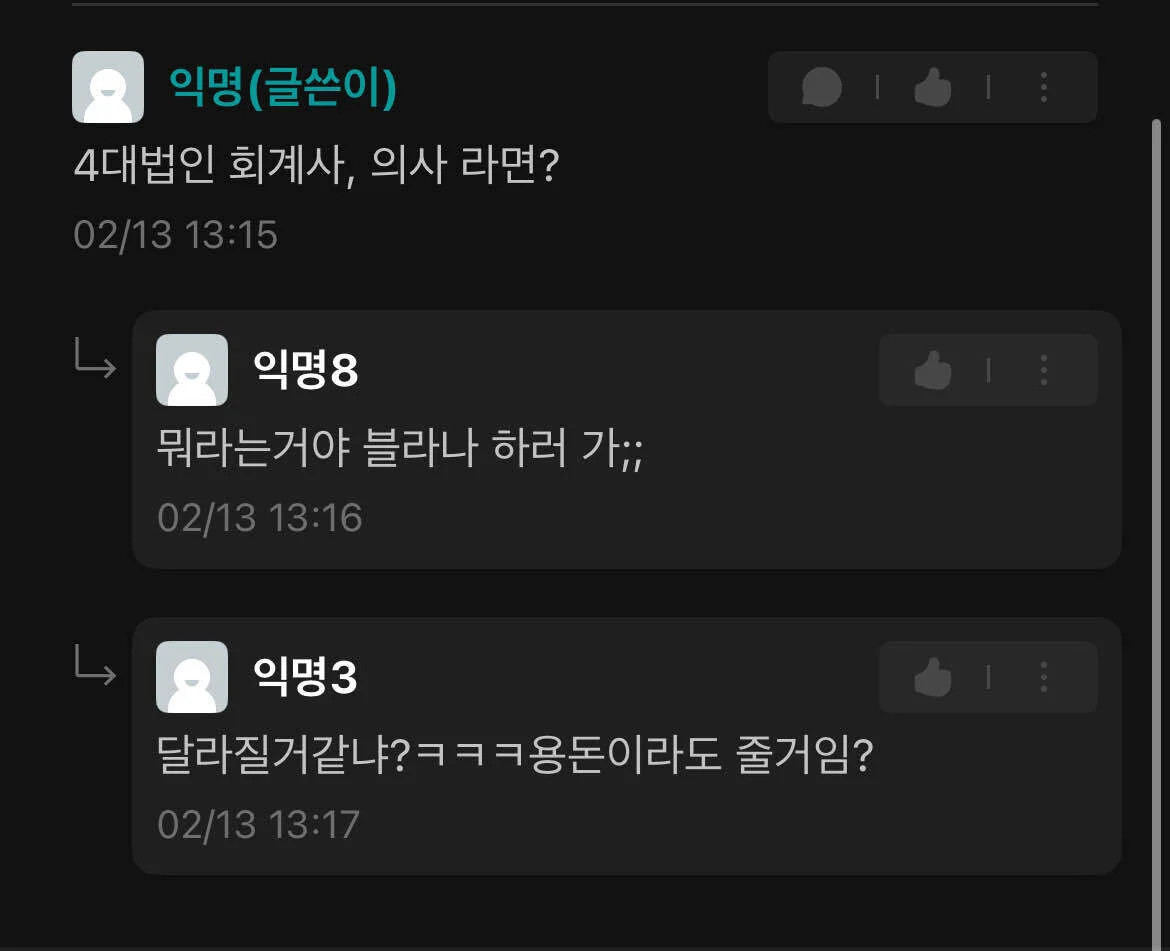This screenshot has width=1170, height=951.
Task: Click 익명8's profile avatar
Action: point(192,370)
